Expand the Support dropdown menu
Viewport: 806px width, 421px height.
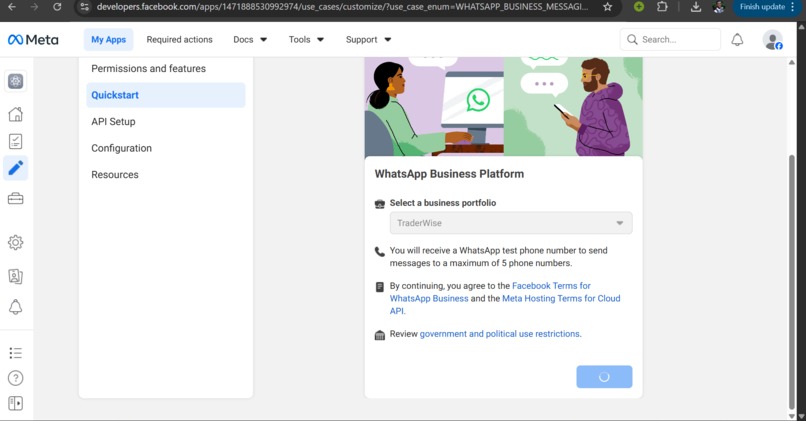(368, 40)
